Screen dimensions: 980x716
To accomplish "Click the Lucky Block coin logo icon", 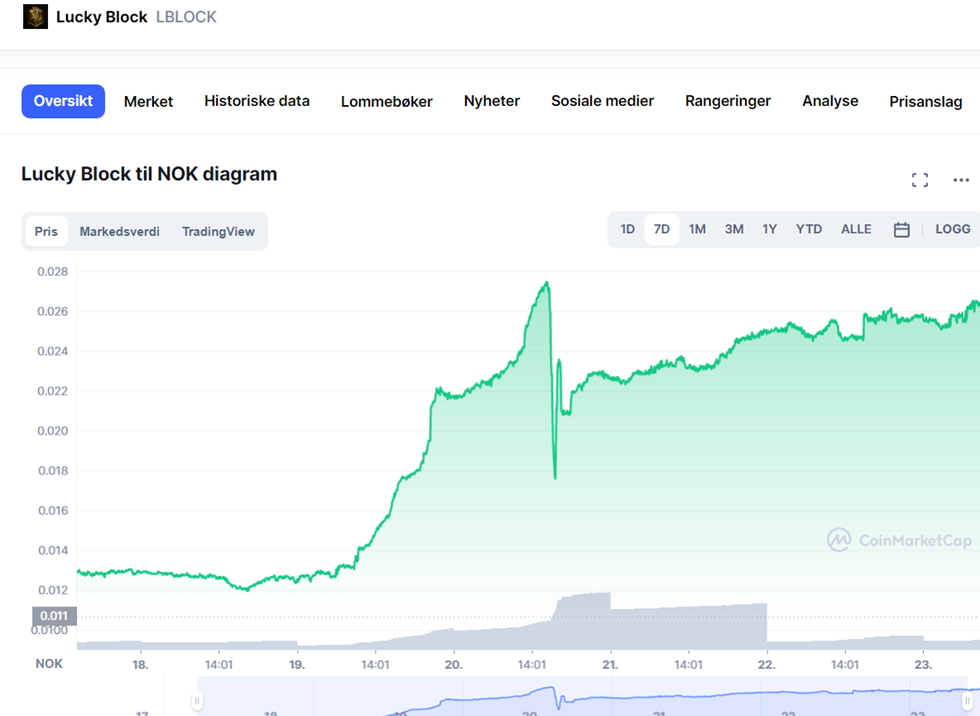I will click(35, 17).
